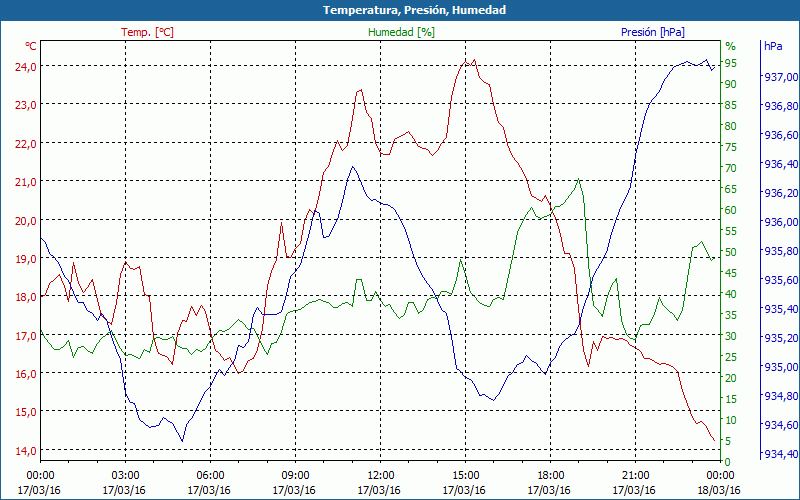
Task: Click the 934,80 pressure axis tick
Action: coord(780,396)
